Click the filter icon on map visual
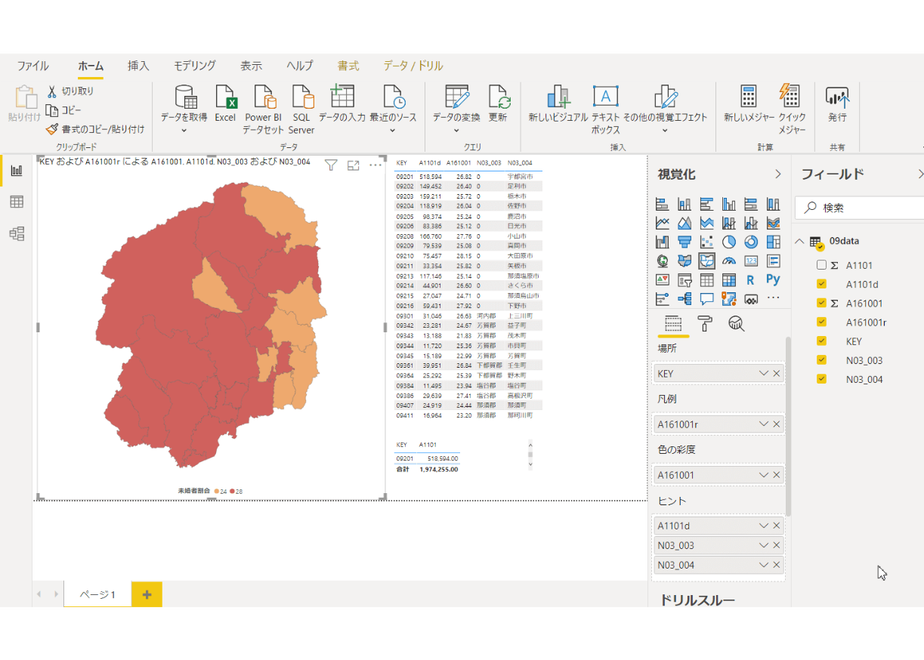The height and width of the screenshot is (660, 924). pyautogui.click(x=331, y=166)
